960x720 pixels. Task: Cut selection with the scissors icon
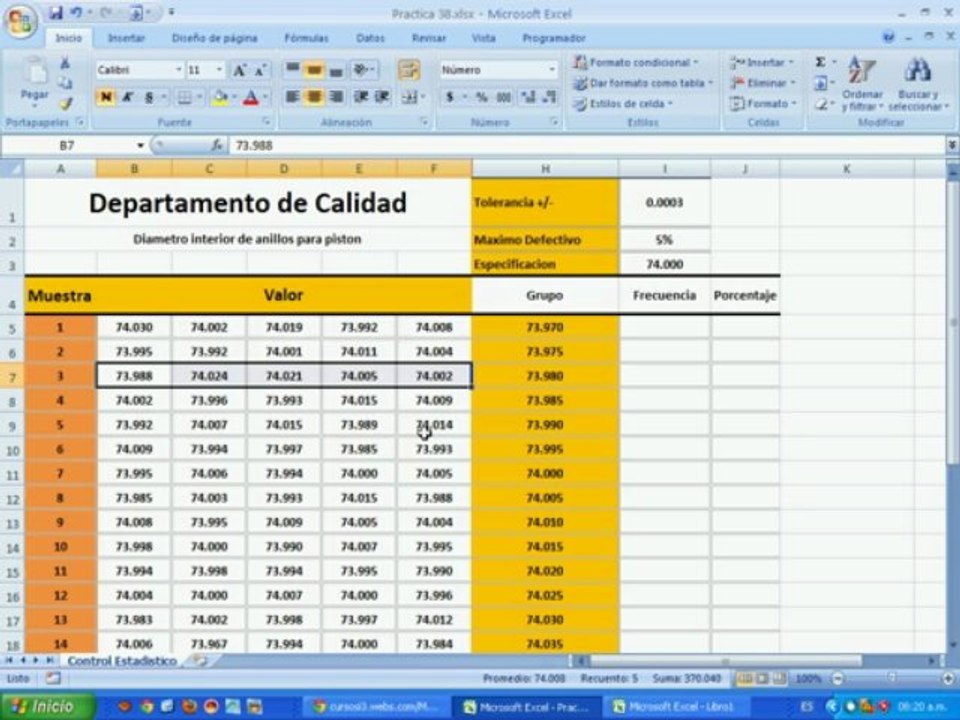pos(65,63)
